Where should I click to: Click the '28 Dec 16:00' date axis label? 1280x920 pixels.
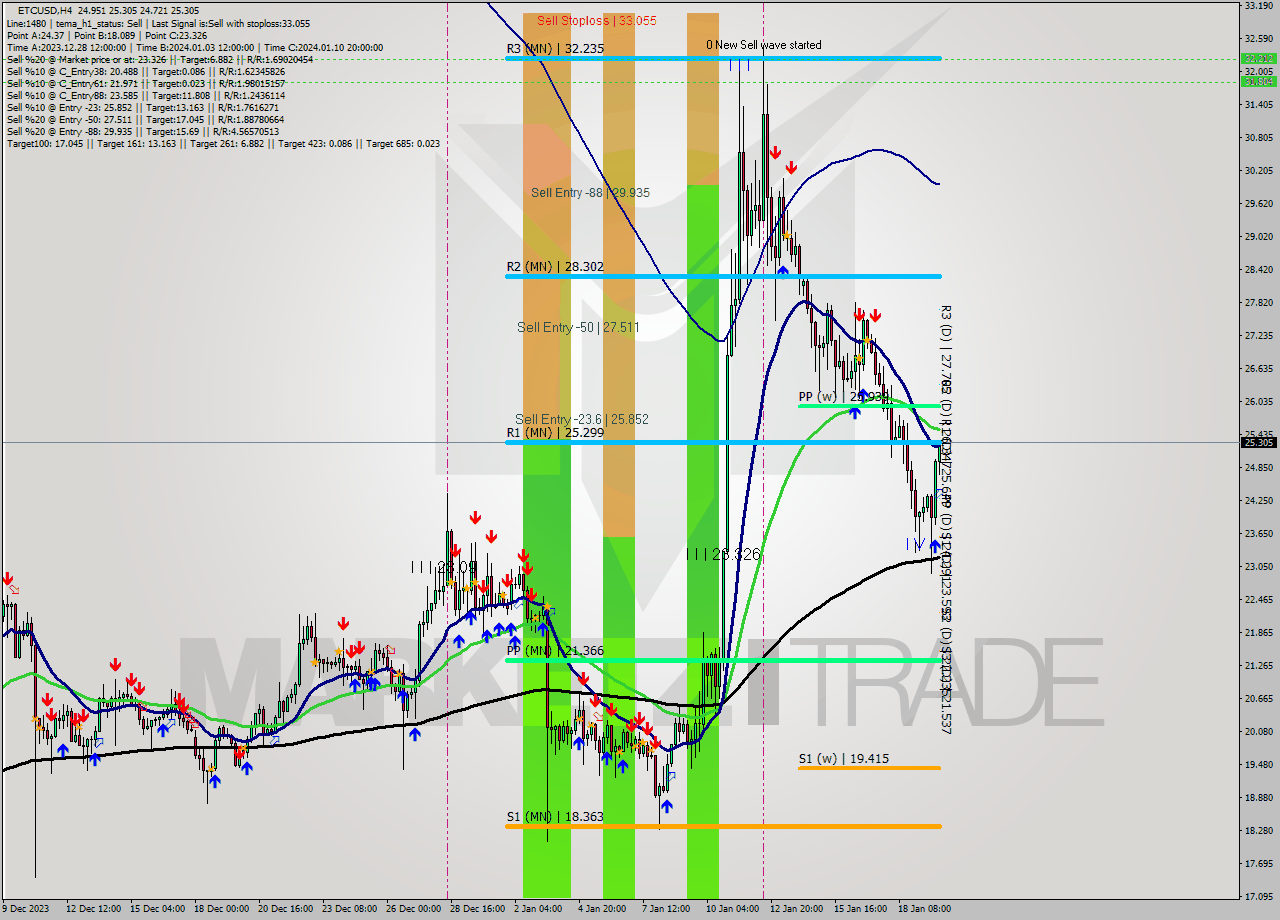coord(477,909)
